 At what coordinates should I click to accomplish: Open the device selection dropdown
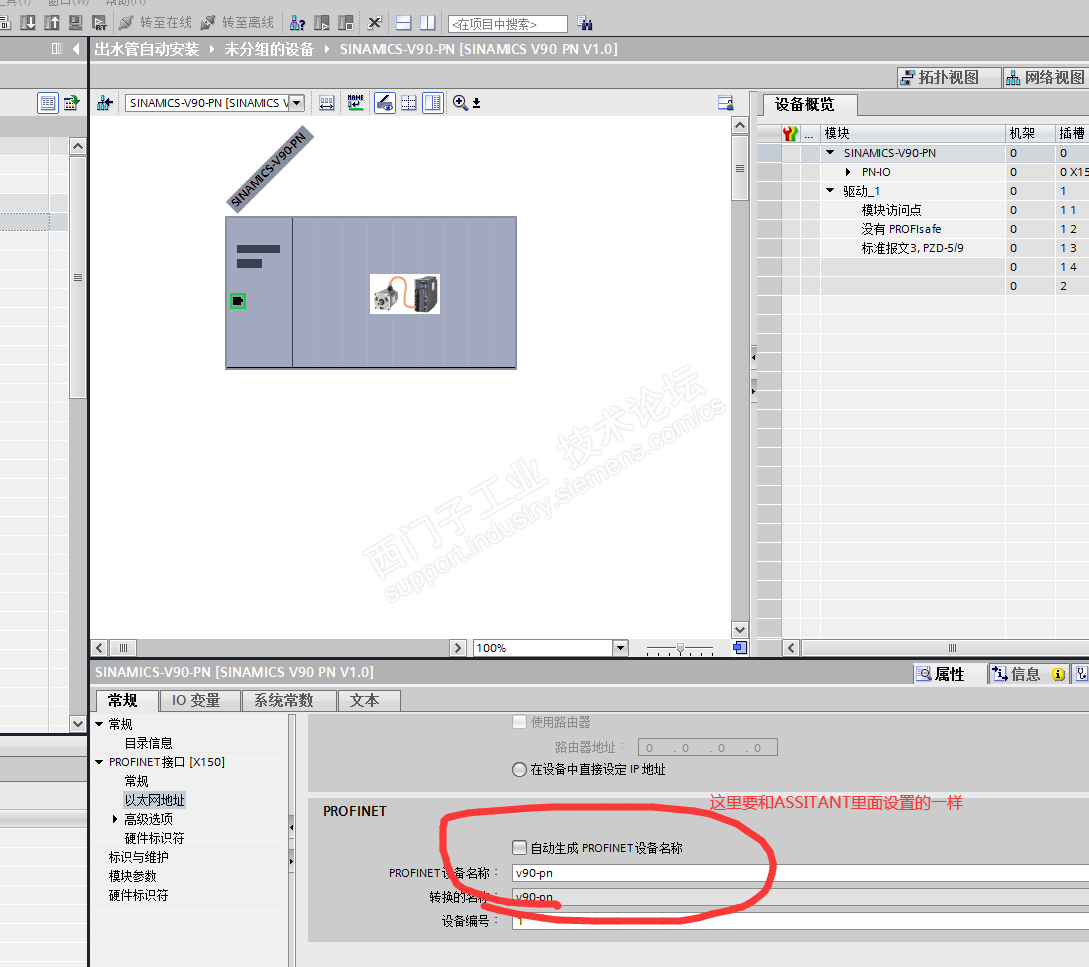297,103
